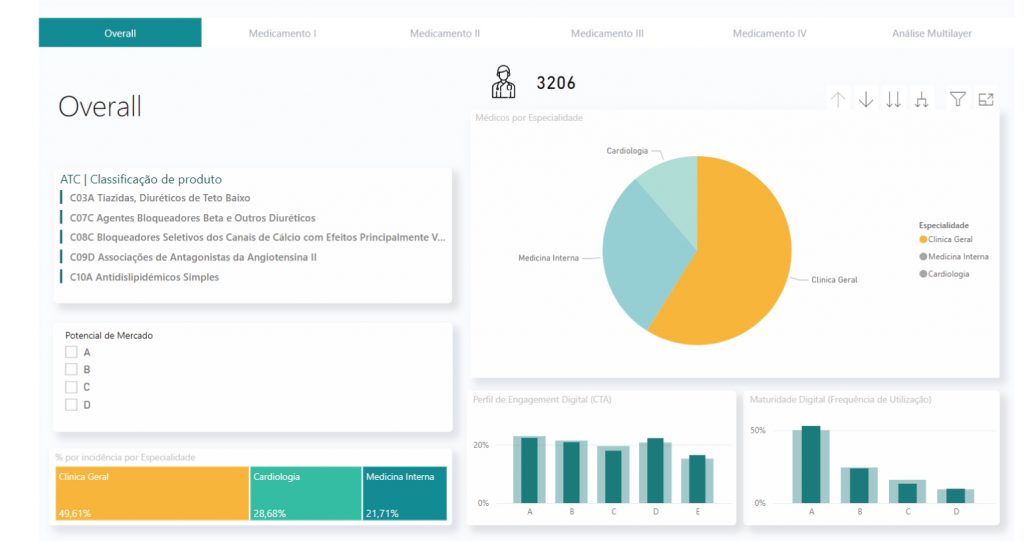Open the Análise Multilayer tab

931,33
